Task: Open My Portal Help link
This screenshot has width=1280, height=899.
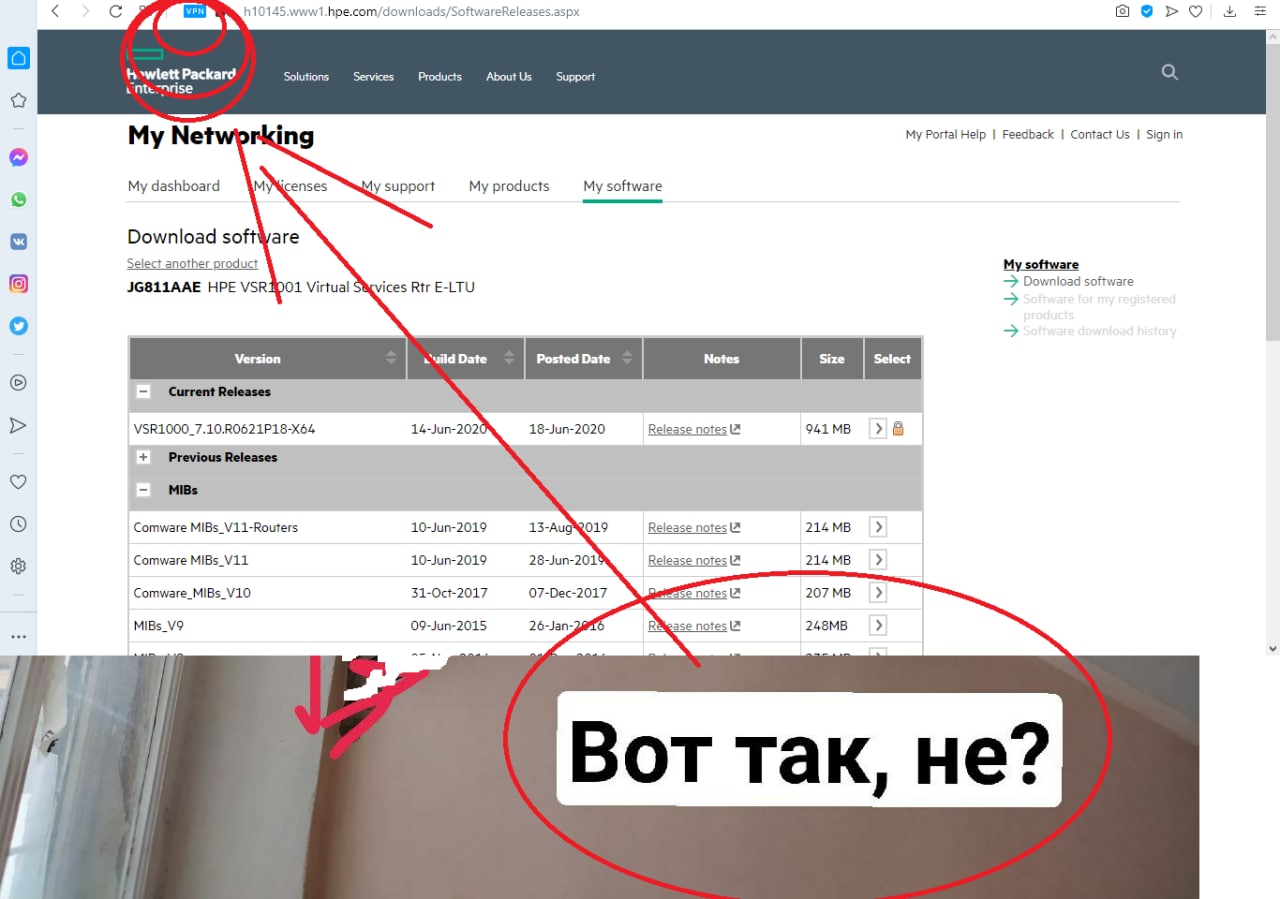Action: tap(946, 135)
